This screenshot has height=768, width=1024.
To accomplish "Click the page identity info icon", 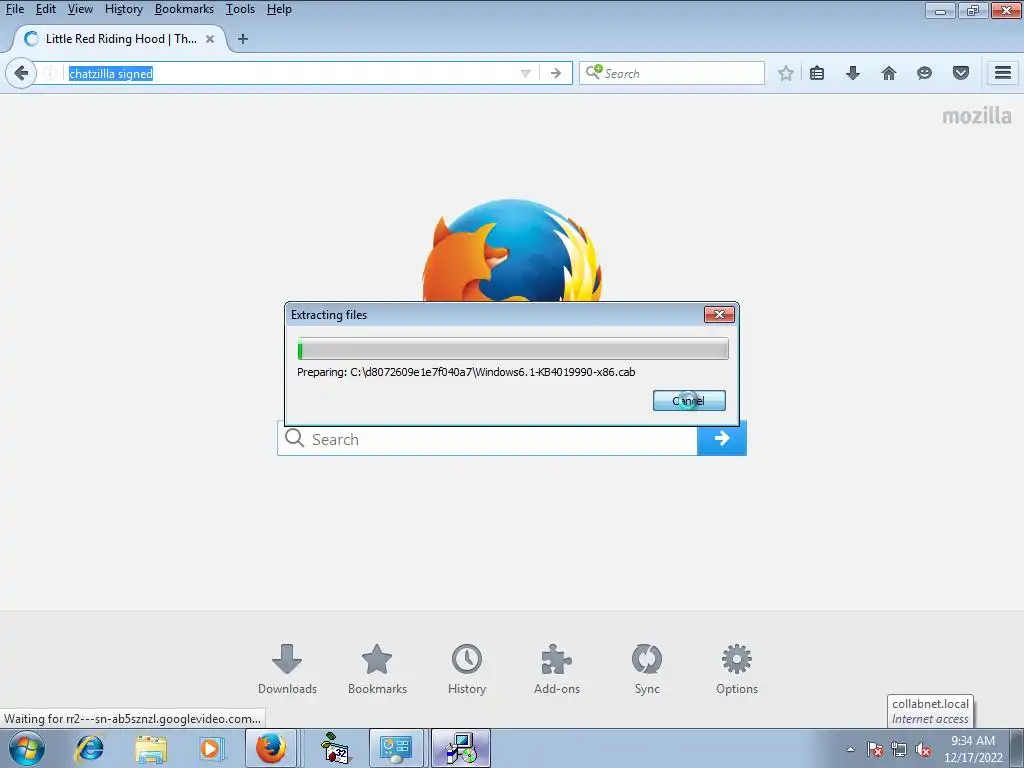I will coord(50,73).
